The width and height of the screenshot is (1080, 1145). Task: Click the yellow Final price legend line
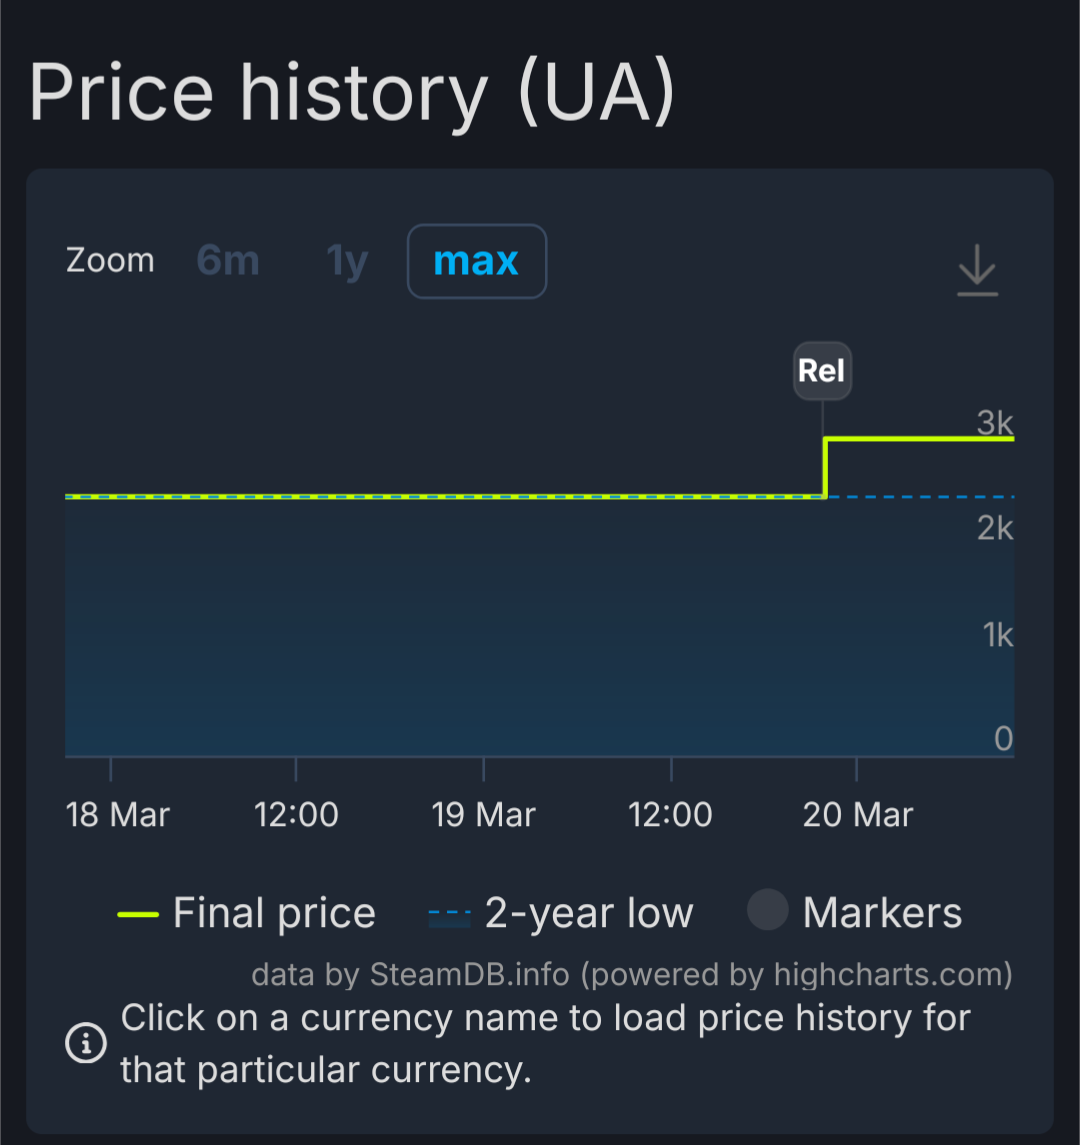[138, 914]
